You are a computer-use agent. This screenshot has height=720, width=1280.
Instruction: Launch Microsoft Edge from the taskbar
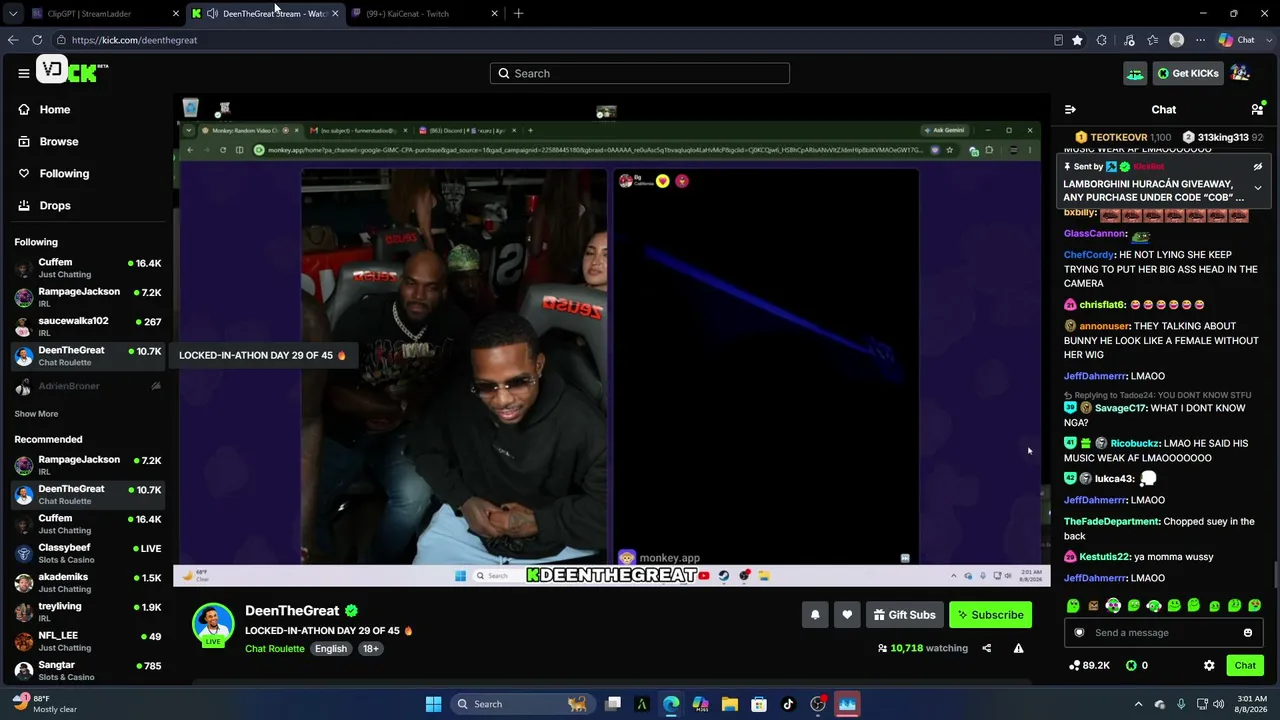670,704
